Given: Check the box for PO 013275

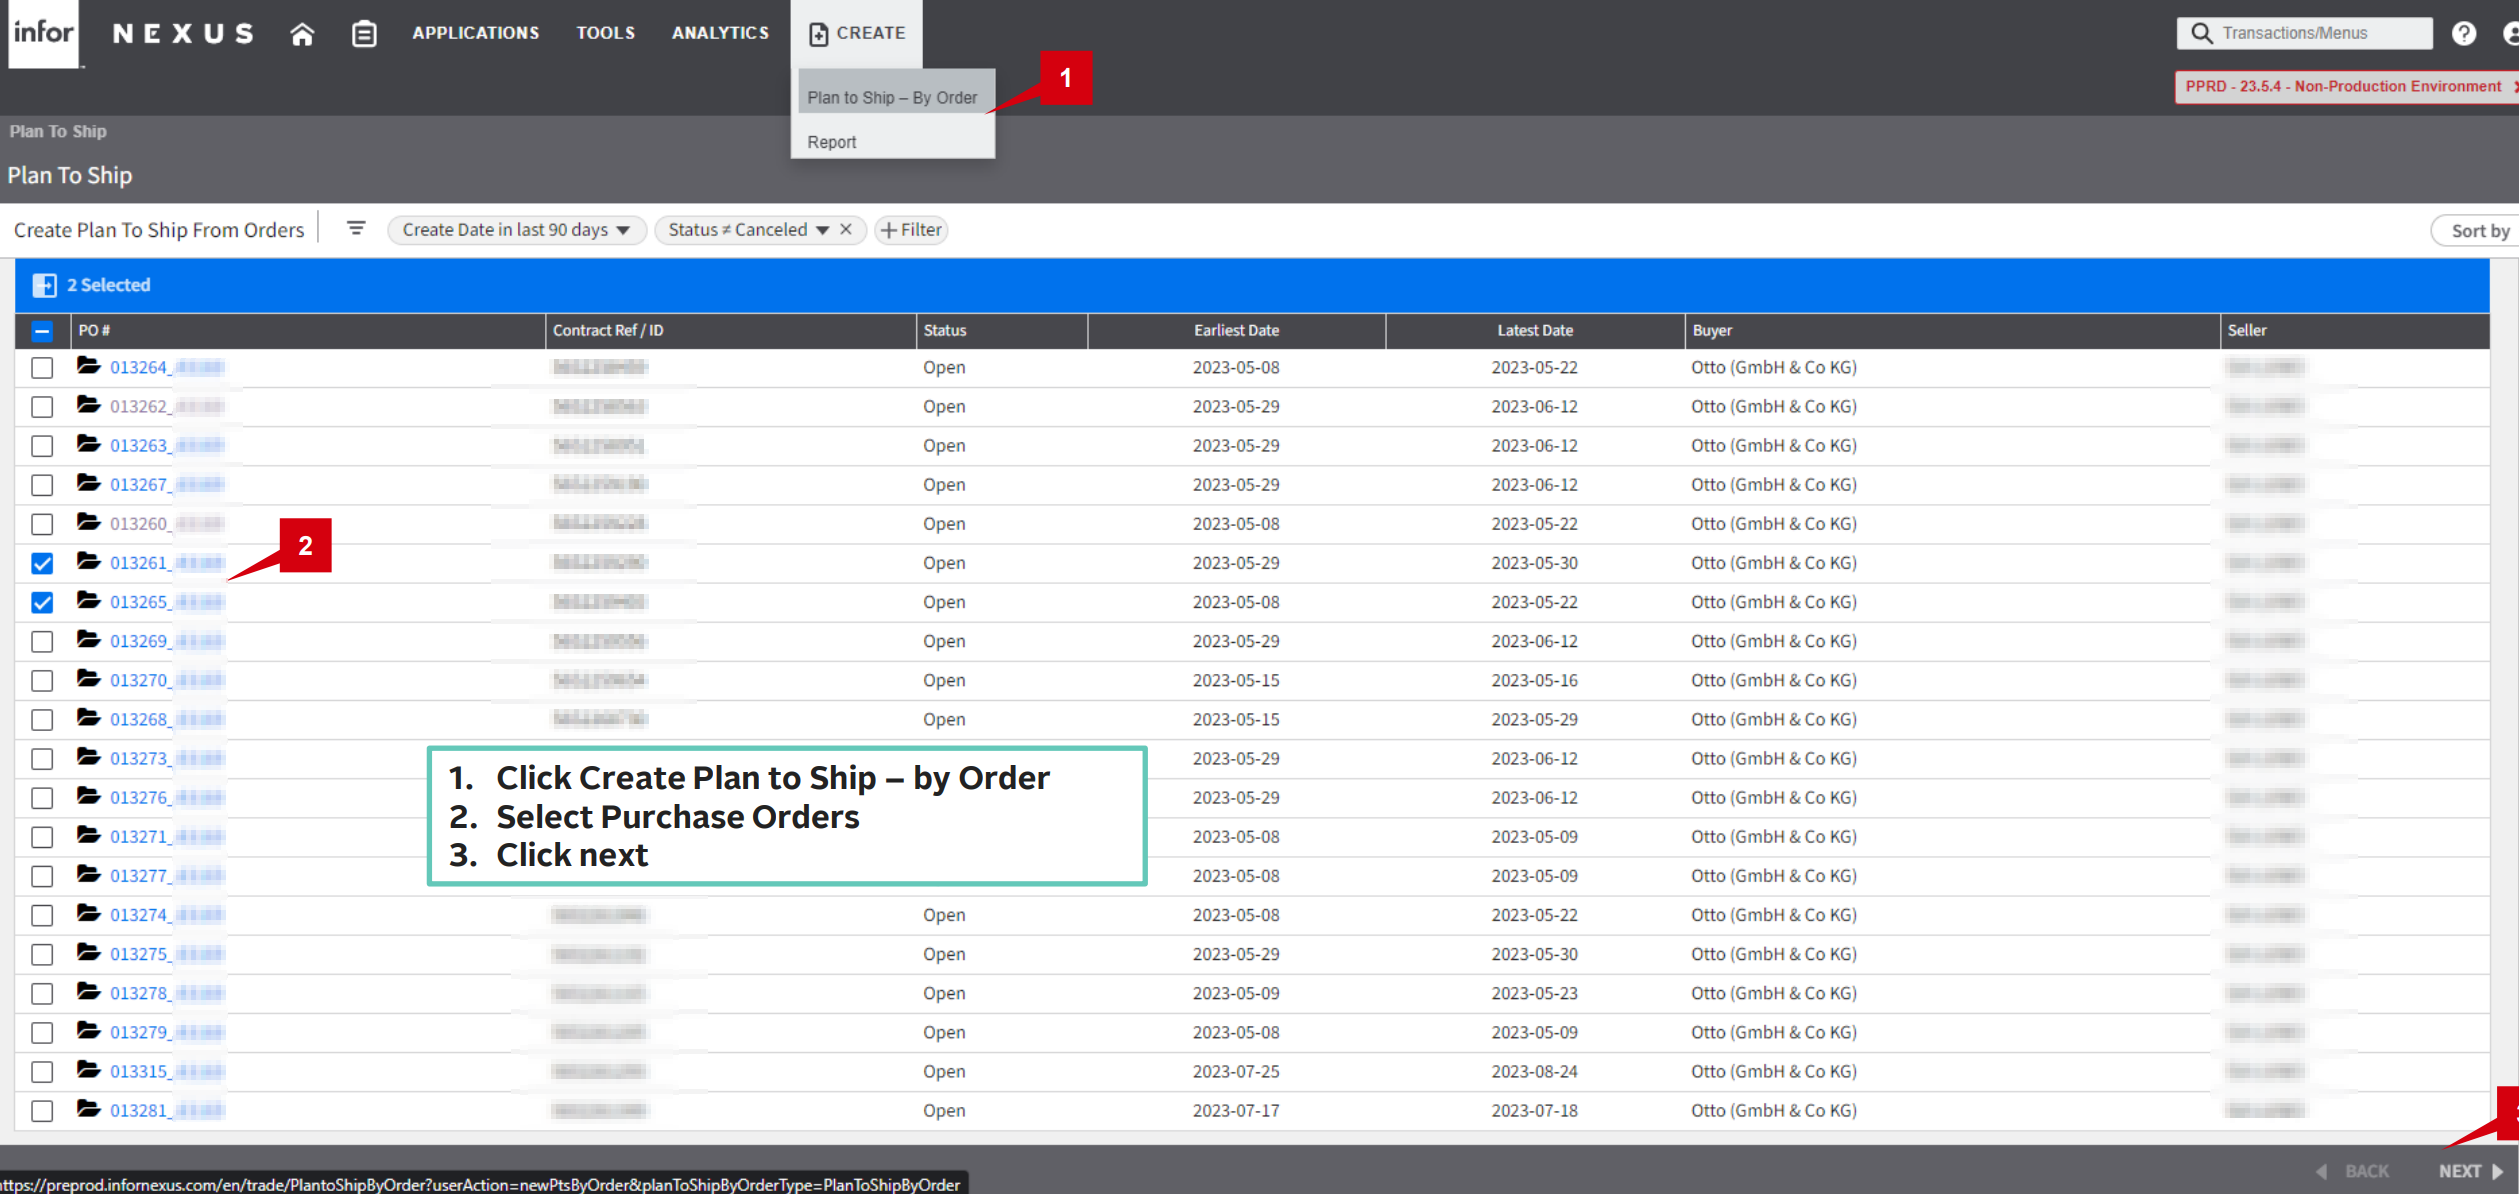Looking at the screenshot, I should [42, 954].
